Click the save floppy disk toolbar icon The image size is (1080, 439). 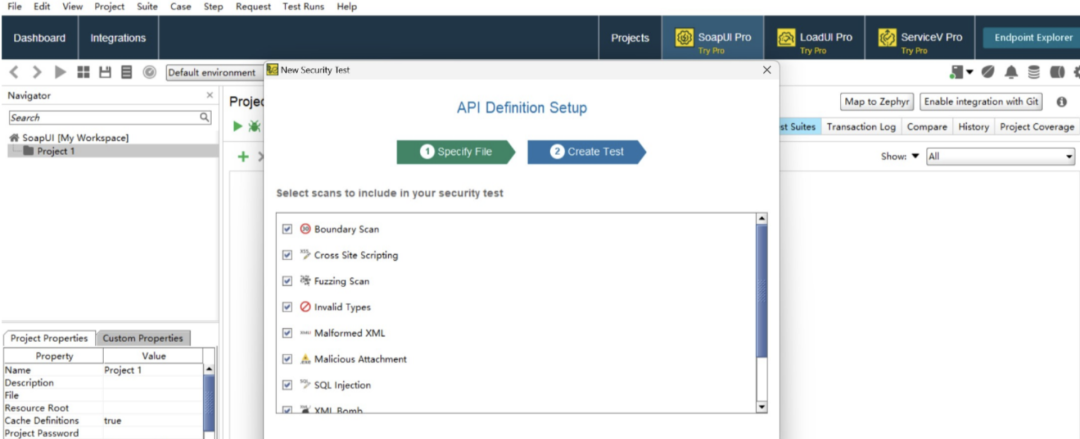105,72
